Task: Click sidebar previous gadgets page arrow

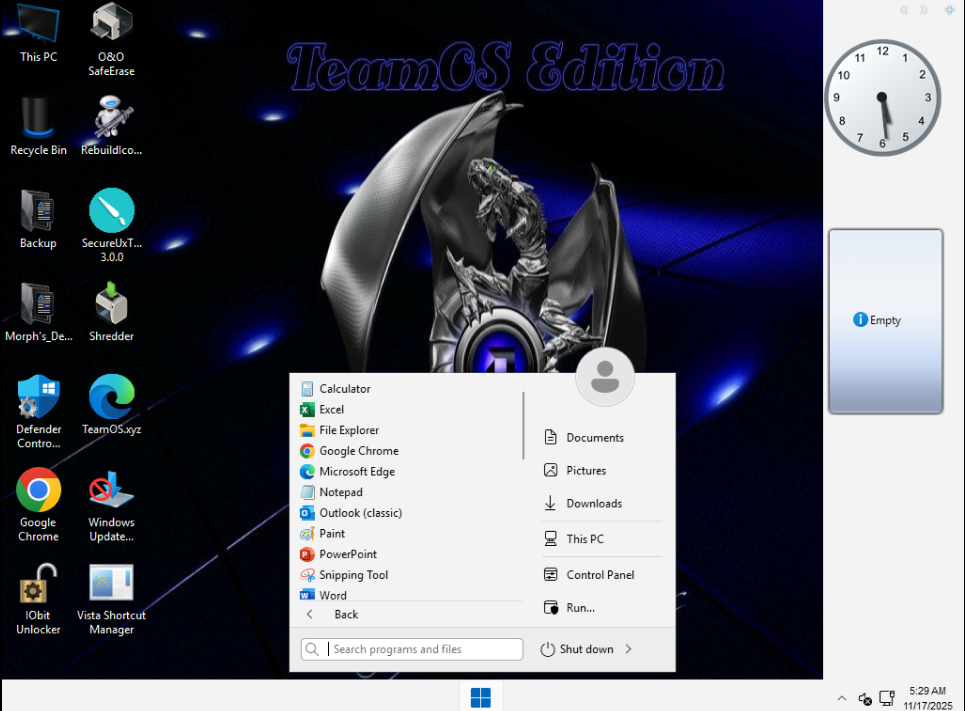Action: tap(904, 10)
